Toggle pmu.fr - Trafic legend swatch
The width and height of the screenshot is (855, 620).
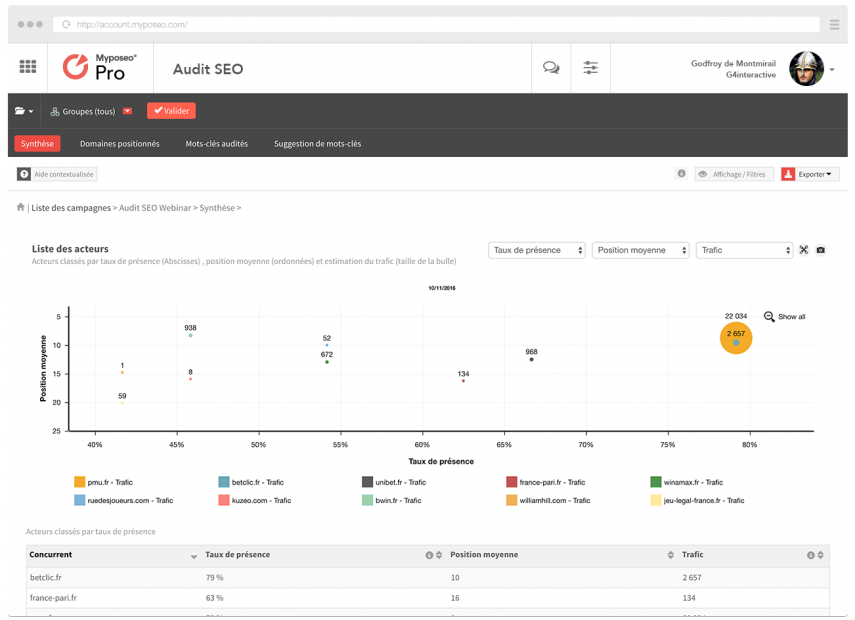pyautogui.click(x=80, y=482)
